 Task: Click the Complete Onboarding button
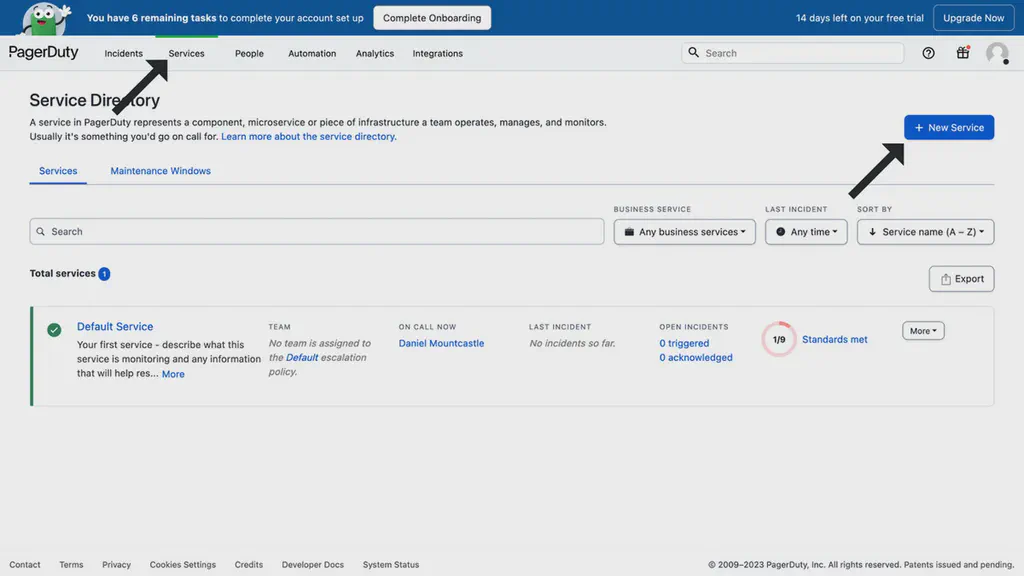click(x=431, y=17)
